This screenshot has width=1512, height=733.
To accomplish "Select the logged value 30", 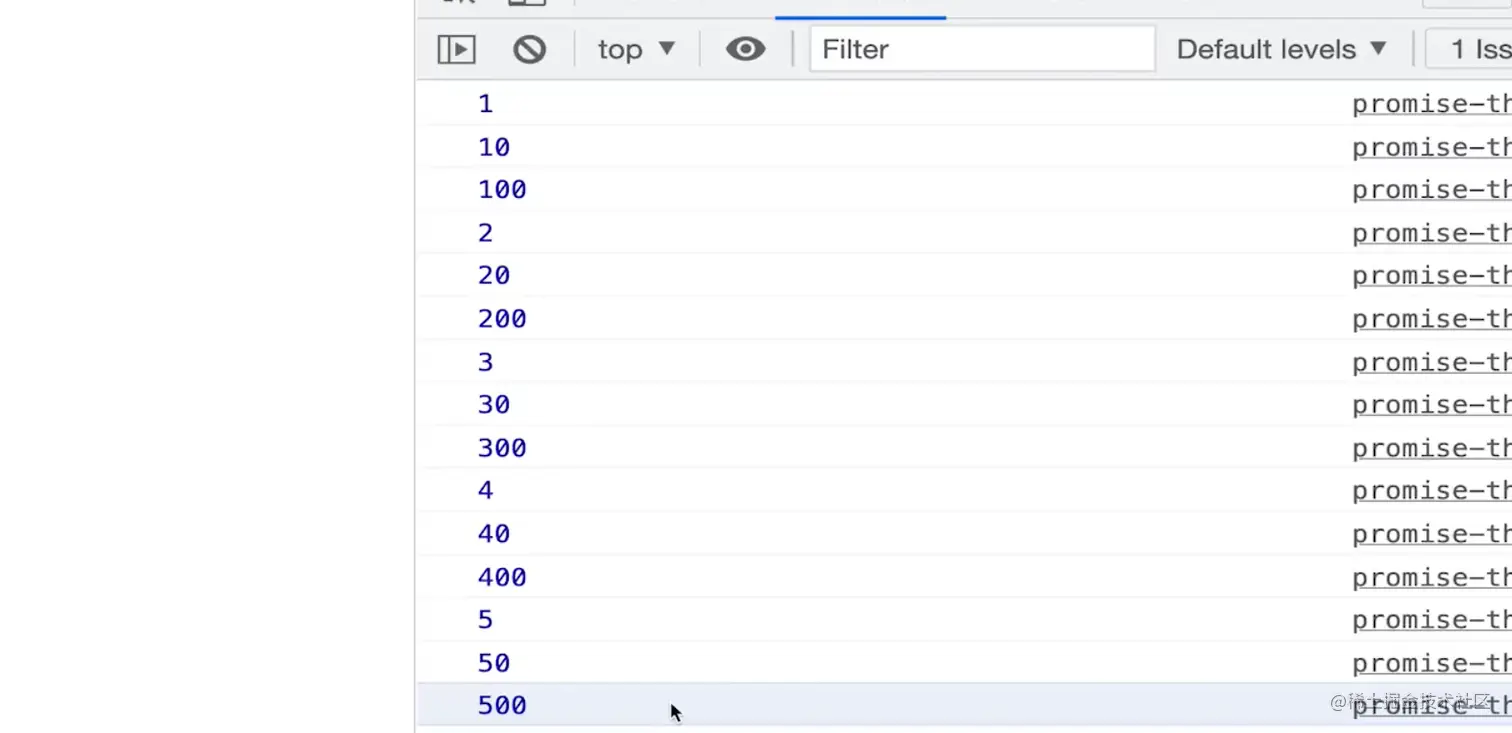I will coord(494,405).
